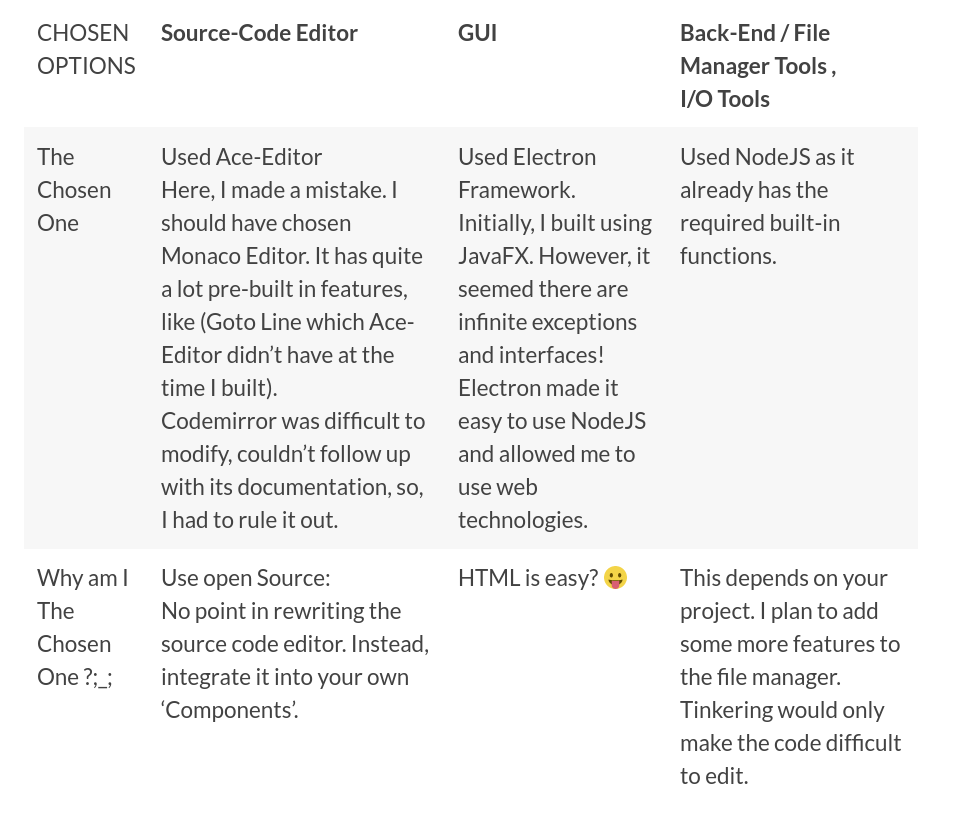Viewport: 954px width, 818px height.
Task: Select the "Back-End / File Manager Tools" header
Action: (755, 49)
